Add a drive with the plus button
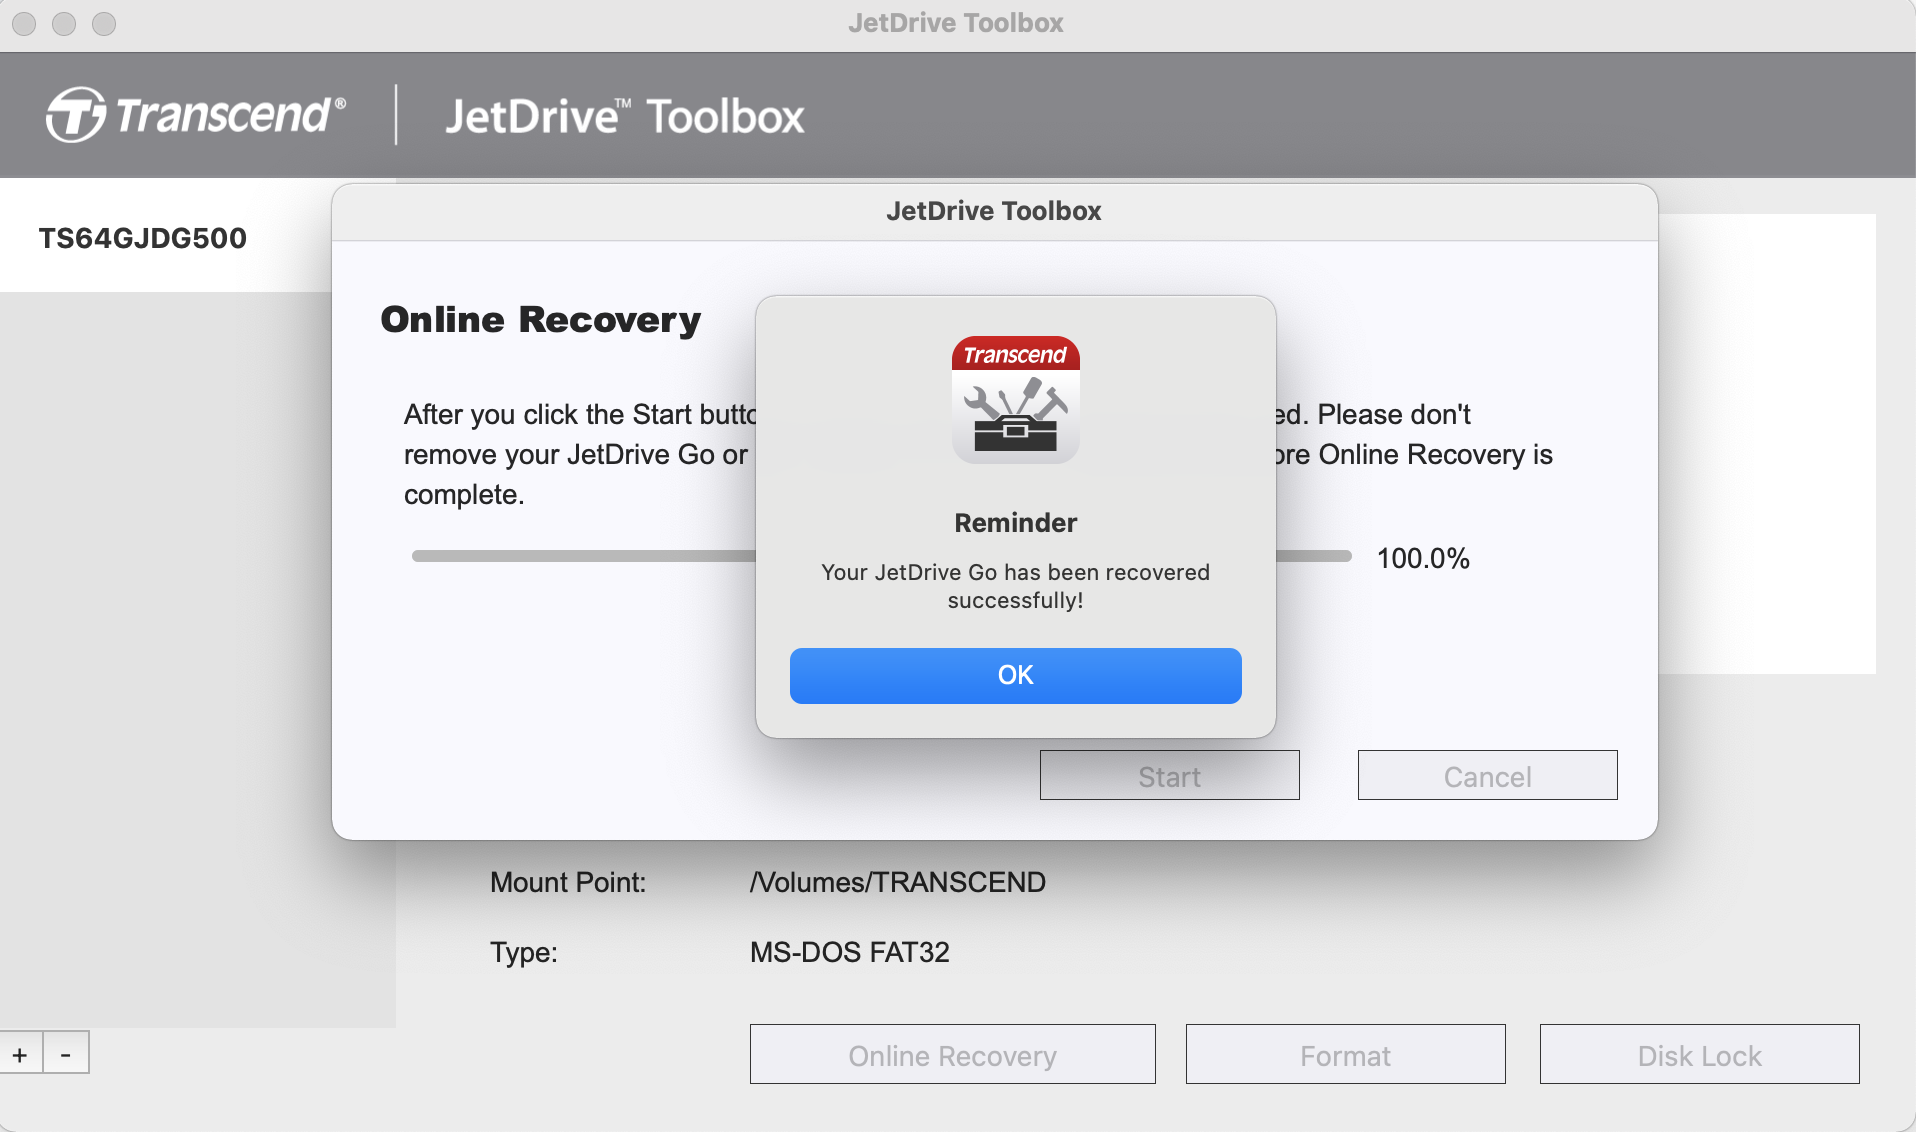Viewport: 1916px width, 1132px height. [x=20, y=1054]
